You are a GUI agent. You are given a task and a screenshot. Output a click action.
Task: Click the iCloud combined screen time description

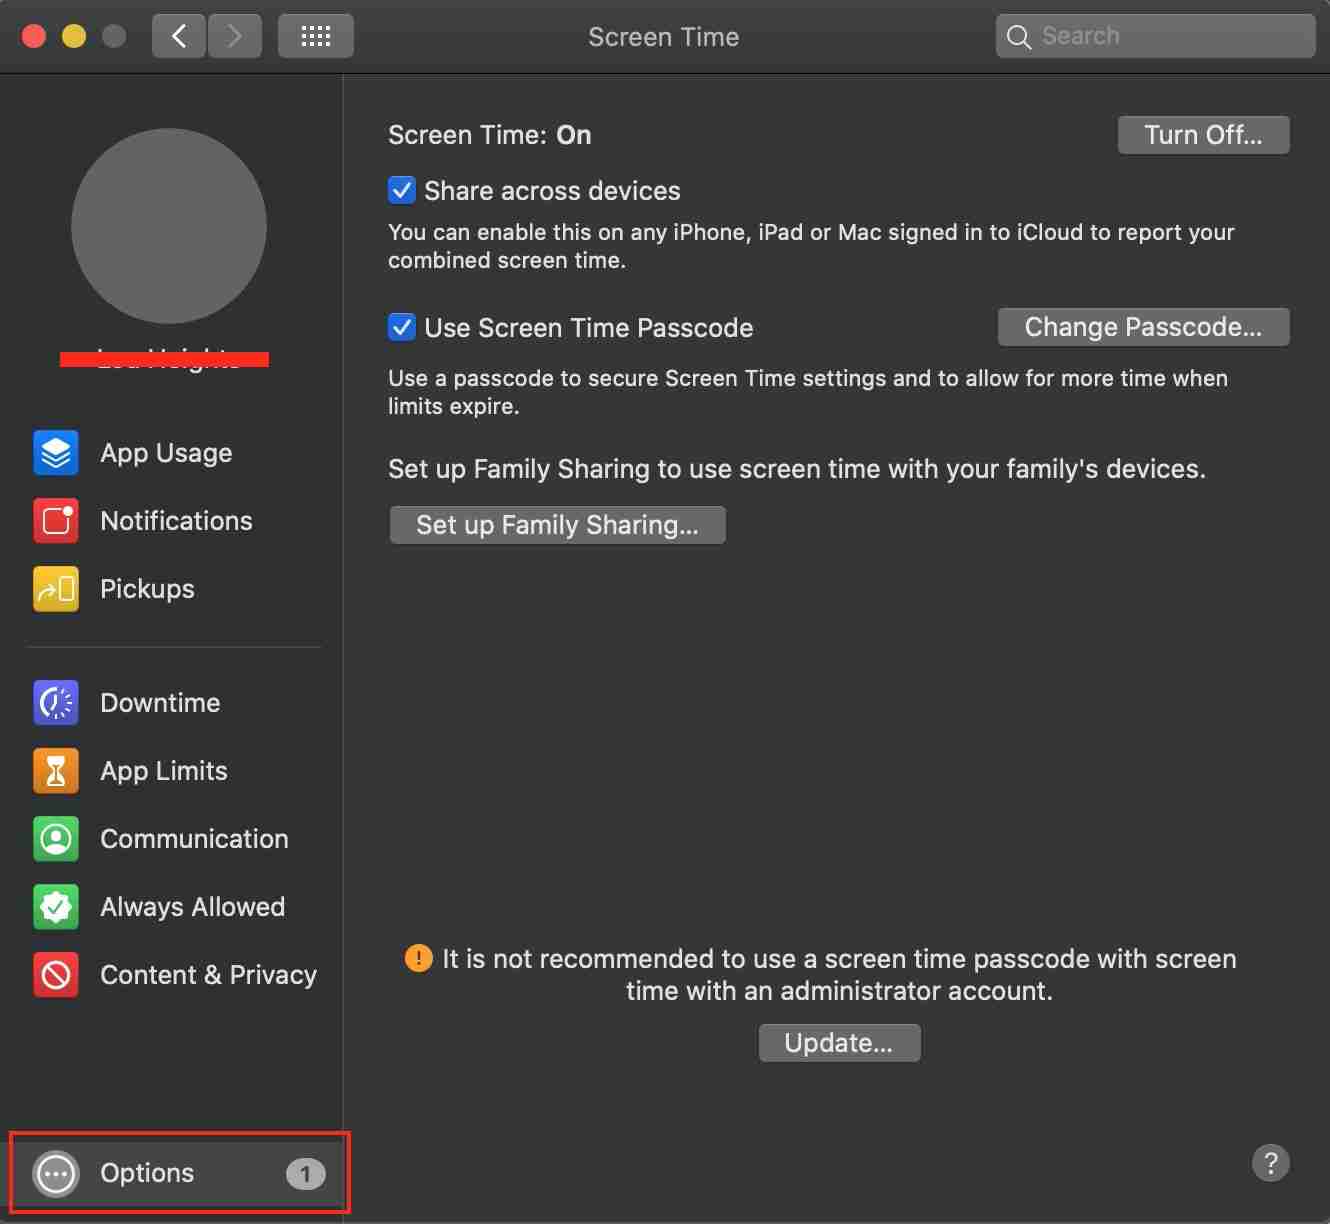(811, 246)
